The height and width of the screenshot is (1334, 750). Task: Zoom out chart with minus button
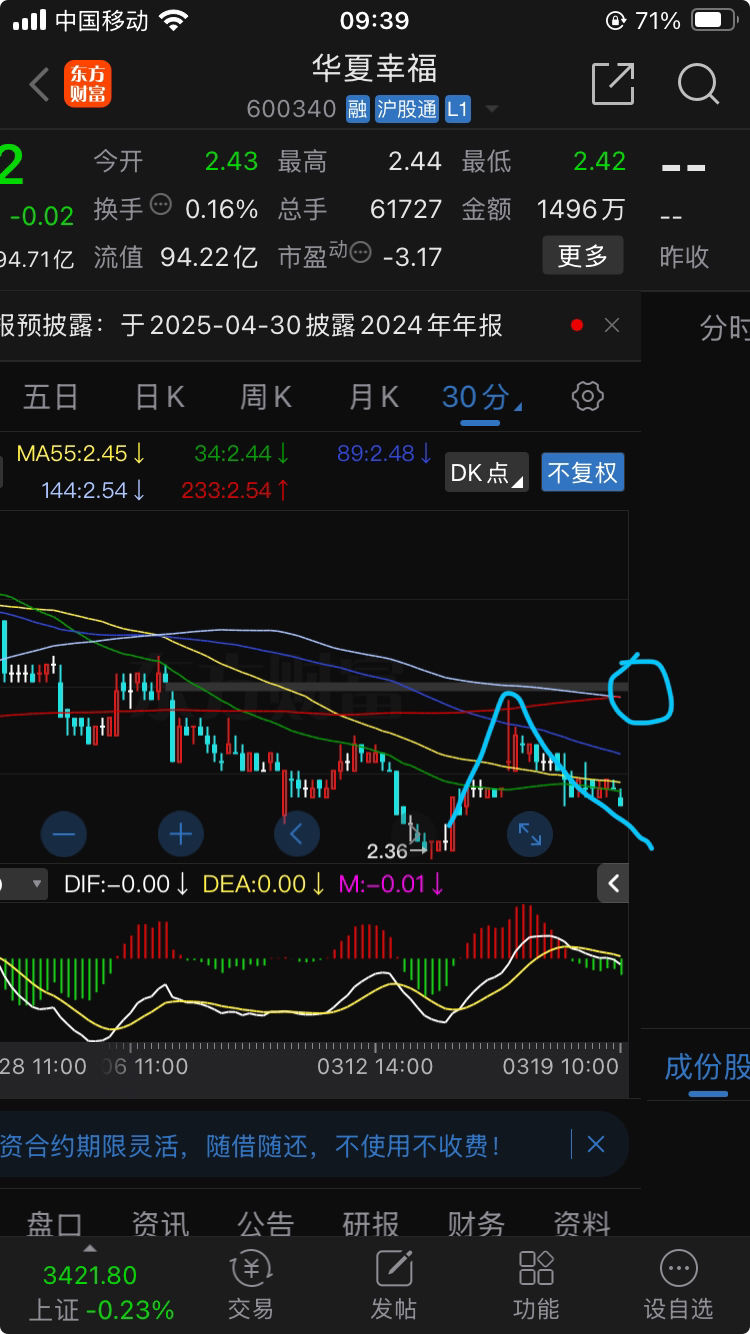64,834
